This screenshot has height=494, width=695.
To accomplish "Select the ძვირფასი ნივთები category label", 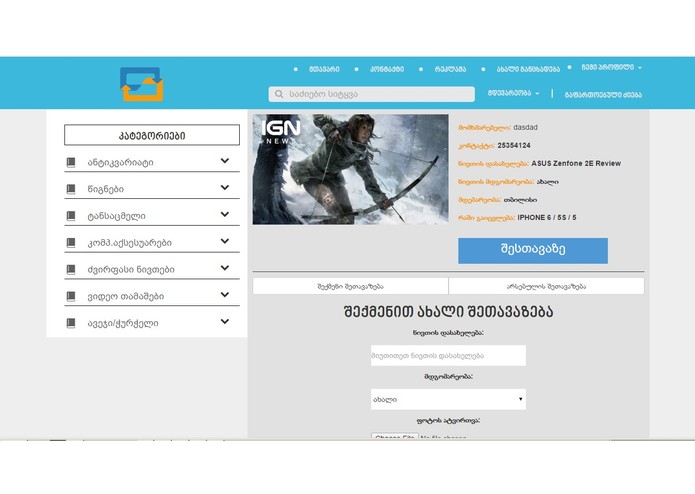I will click(x=131, y=269).
